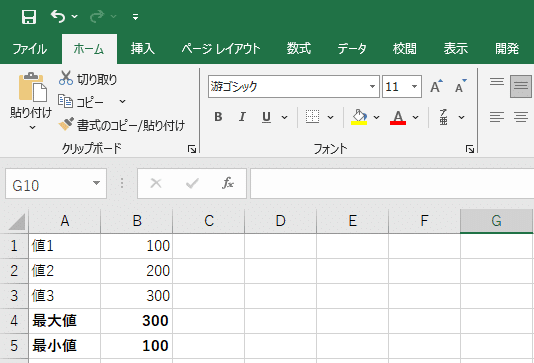Image resolution: width=534 pixels, height=363 pixels.
Task: Expand the Name Box dropdown arrow
Action: (x=96, y=184)
